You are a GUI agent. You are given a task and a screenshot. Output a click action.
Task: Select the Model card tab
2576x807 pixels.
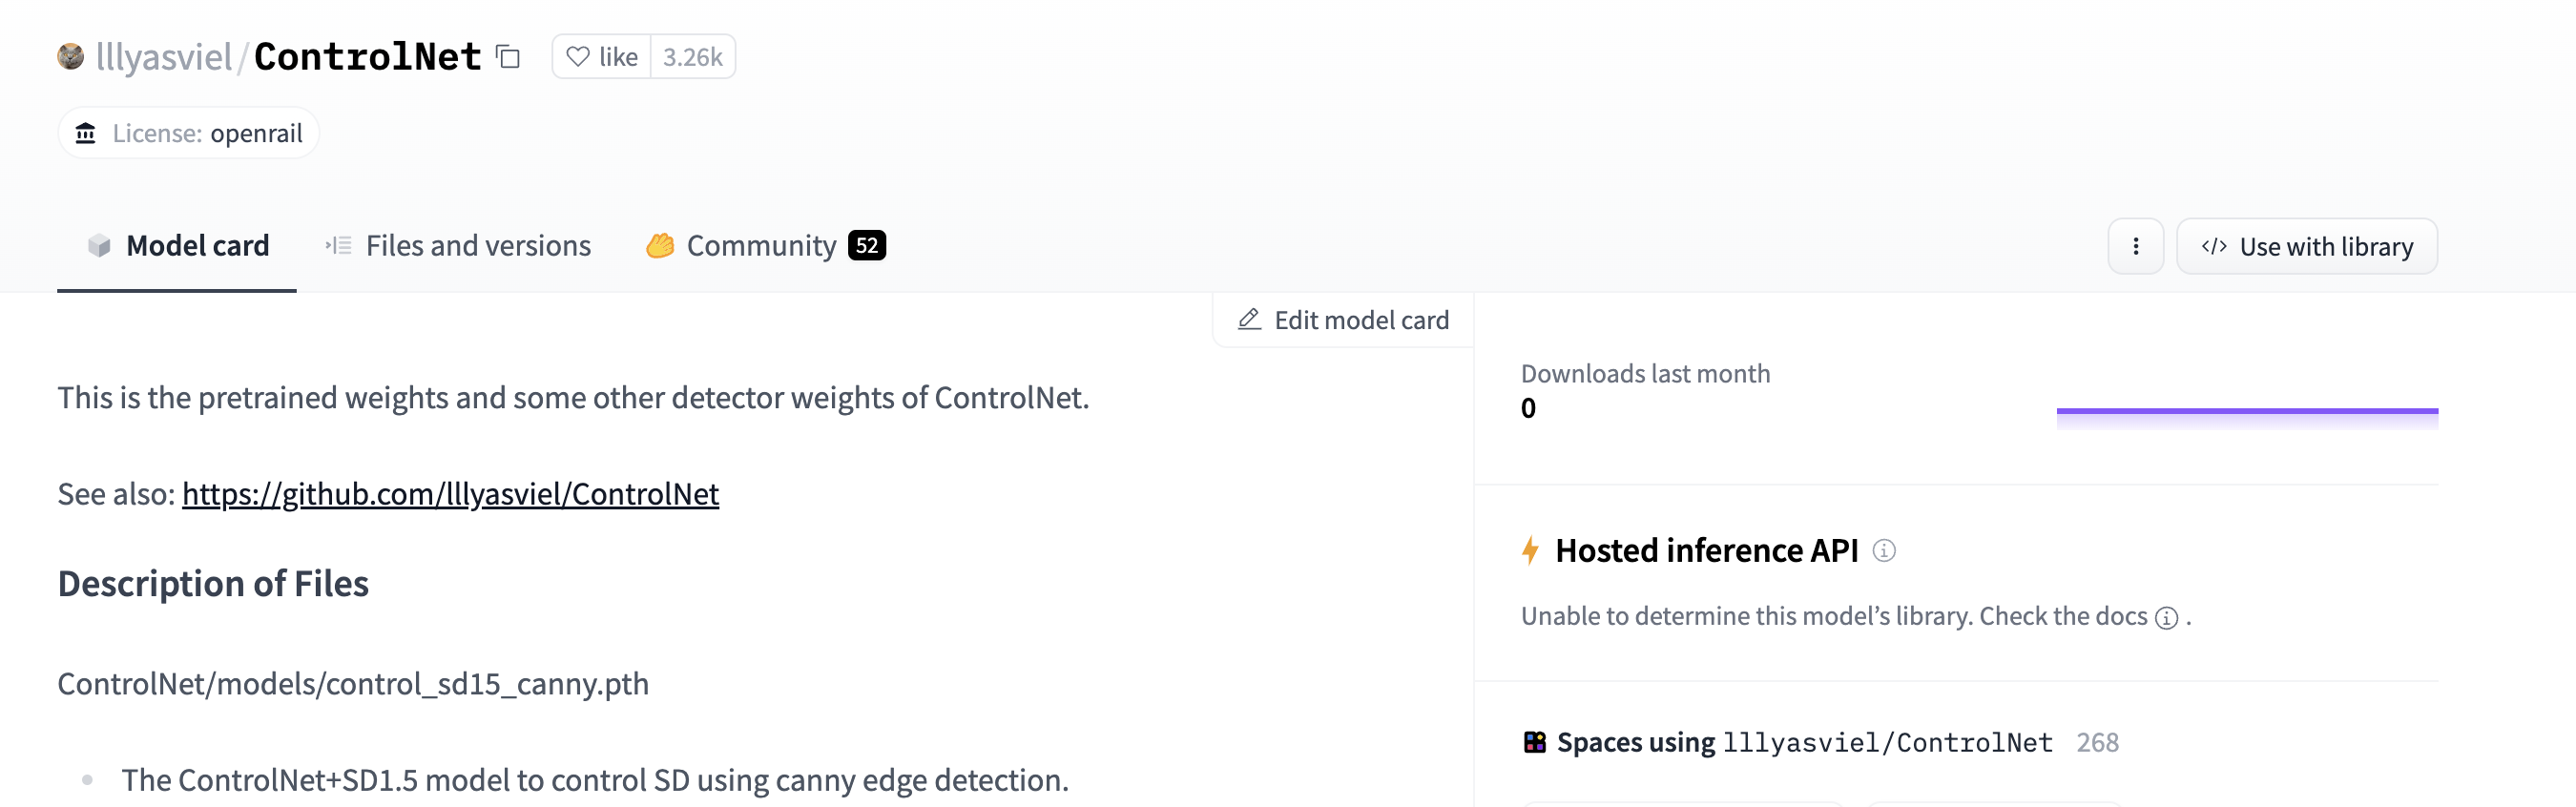click(177, 246)
